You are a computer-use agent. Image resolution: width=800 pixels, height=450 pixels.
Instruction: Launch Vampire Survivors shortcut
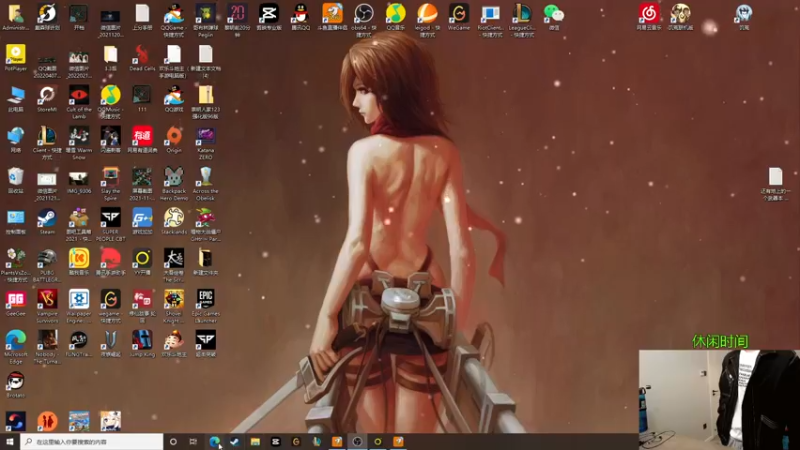[x=47, y=307]
